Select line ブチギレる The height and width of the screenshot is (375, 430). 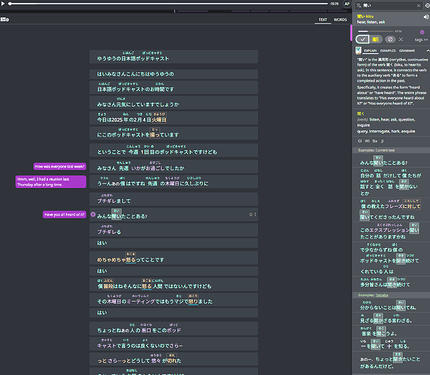174,230
